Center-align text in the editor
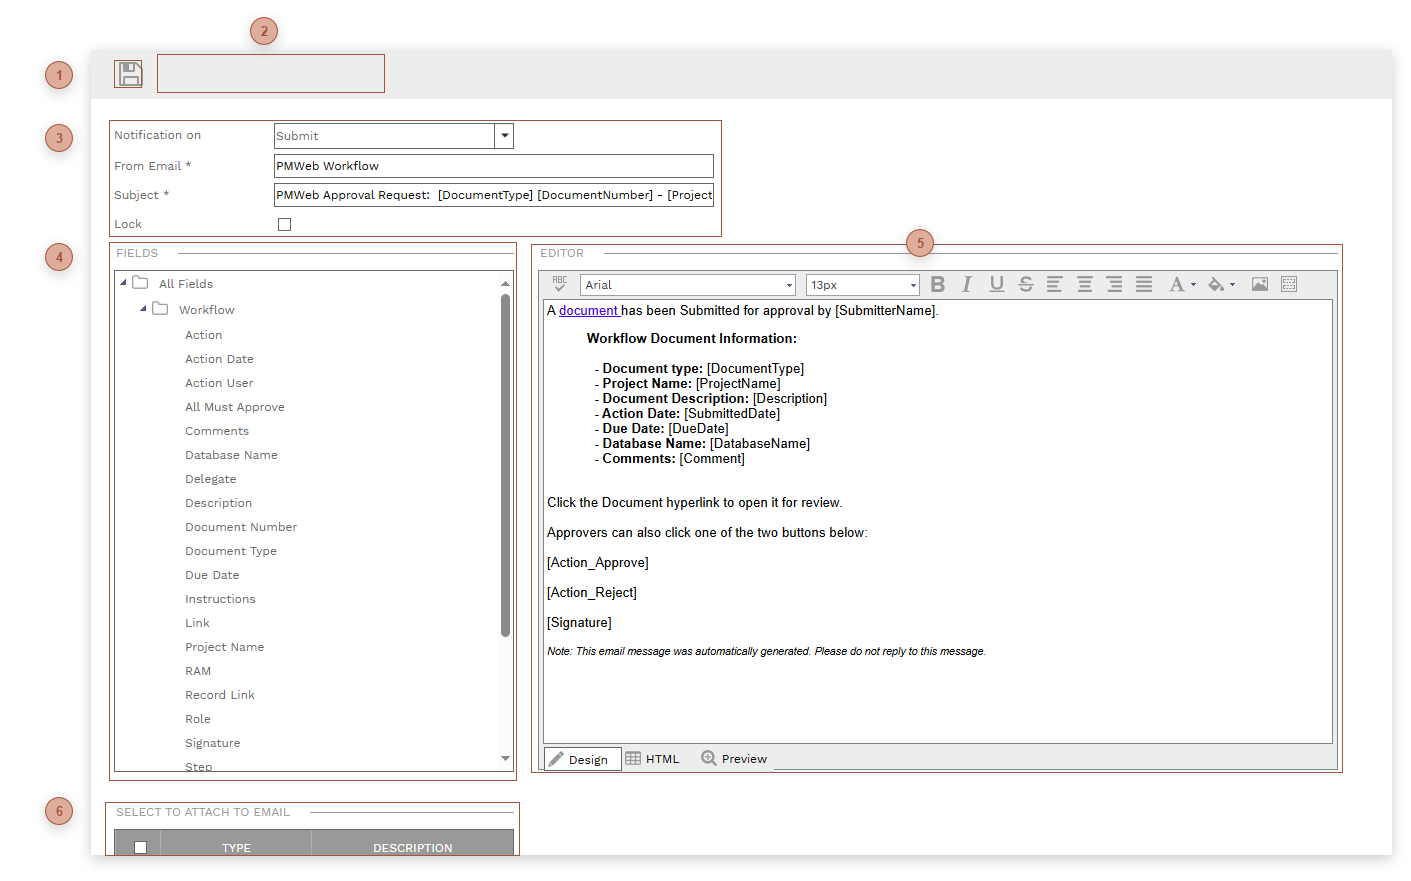 [x=1084, y=284]
